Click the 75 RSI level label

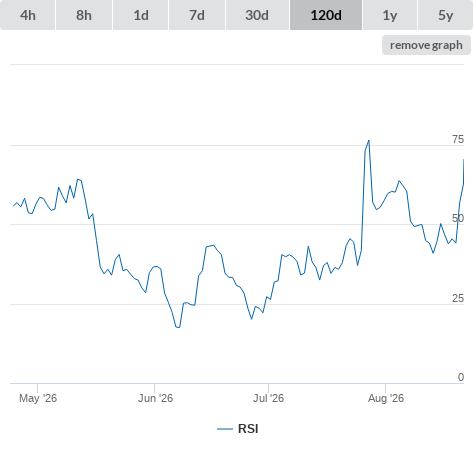coord(458,139)
